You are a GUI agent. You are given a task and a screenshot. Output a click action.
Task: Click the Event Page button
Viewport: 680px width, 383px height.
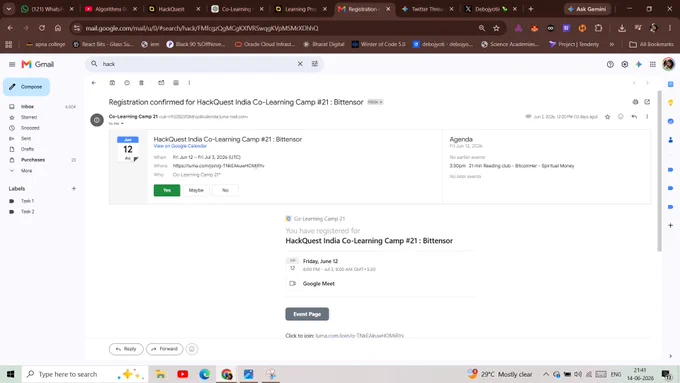[x=307, y=314]
